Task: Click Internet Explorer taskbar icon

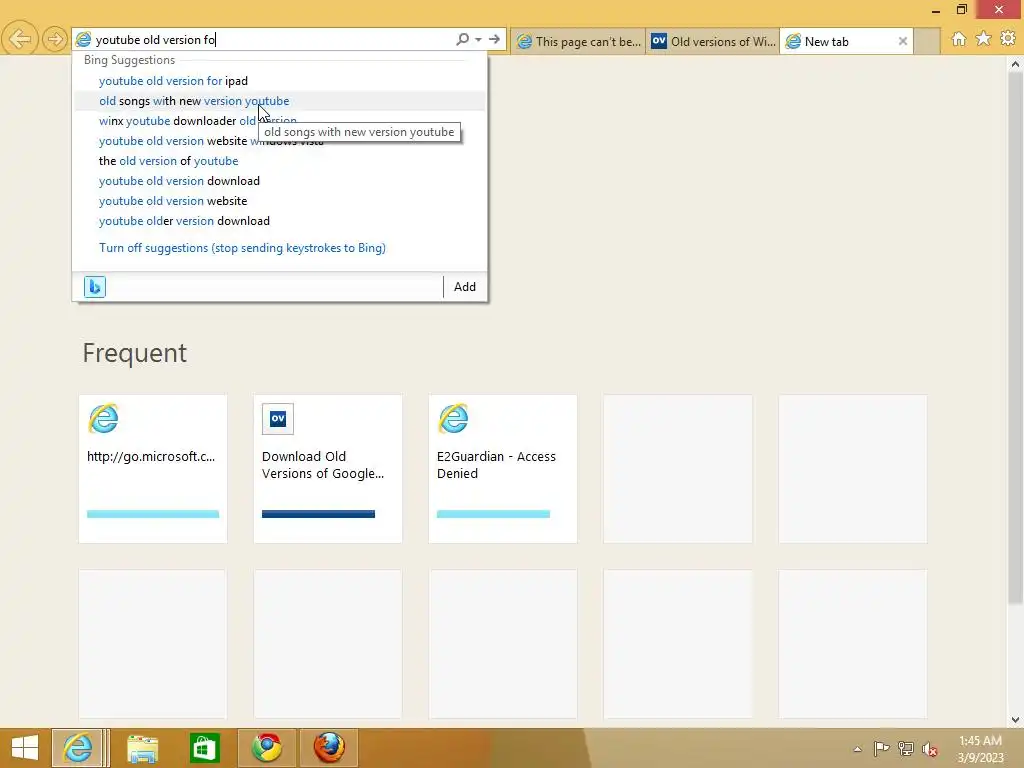Action: point(78,748)
